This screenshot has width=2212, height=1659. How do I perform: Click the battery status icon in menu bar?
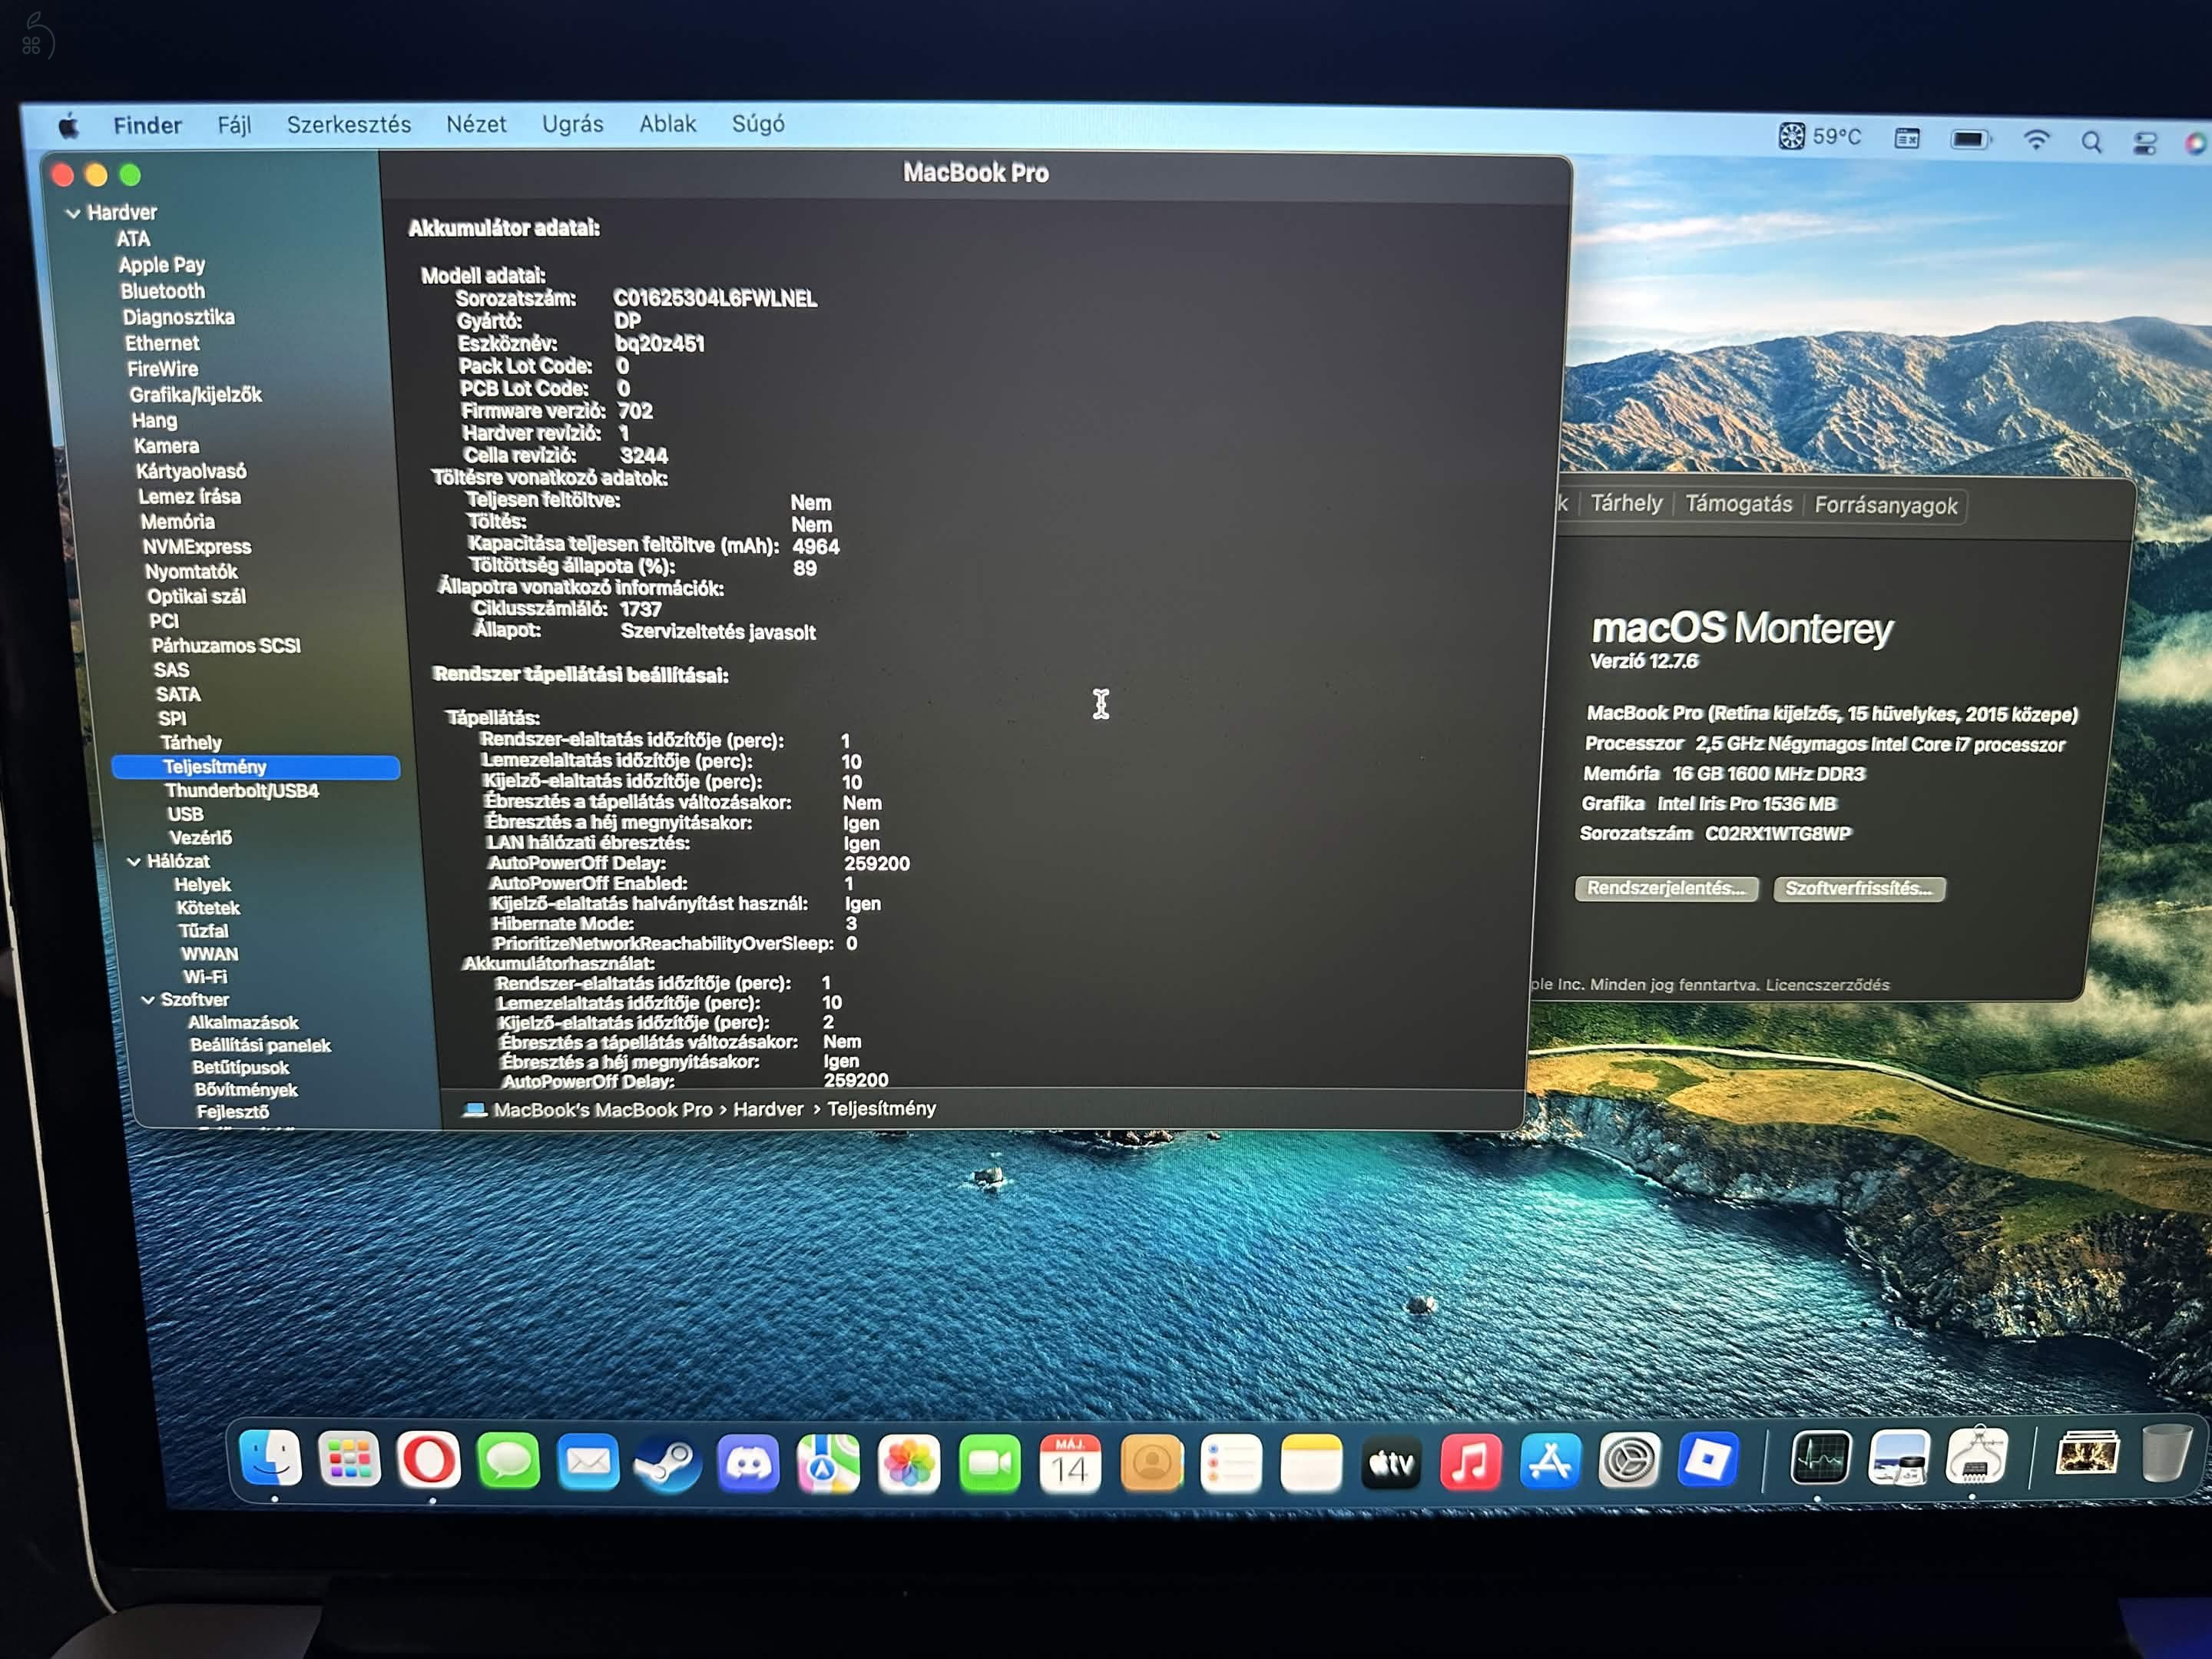tap(1970, 139)
